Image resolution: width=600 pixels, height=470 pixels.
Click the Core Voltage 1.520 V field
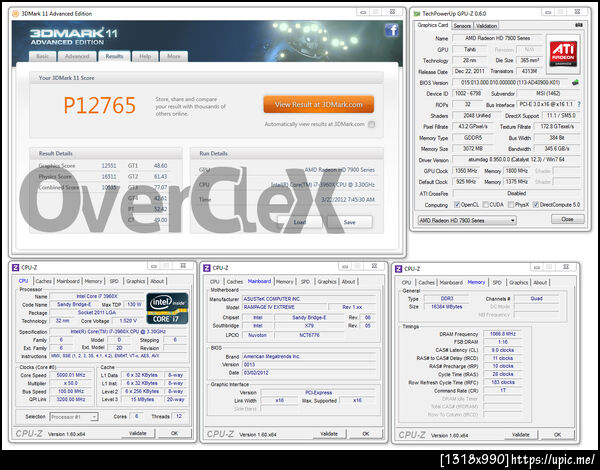click(127, 321)
